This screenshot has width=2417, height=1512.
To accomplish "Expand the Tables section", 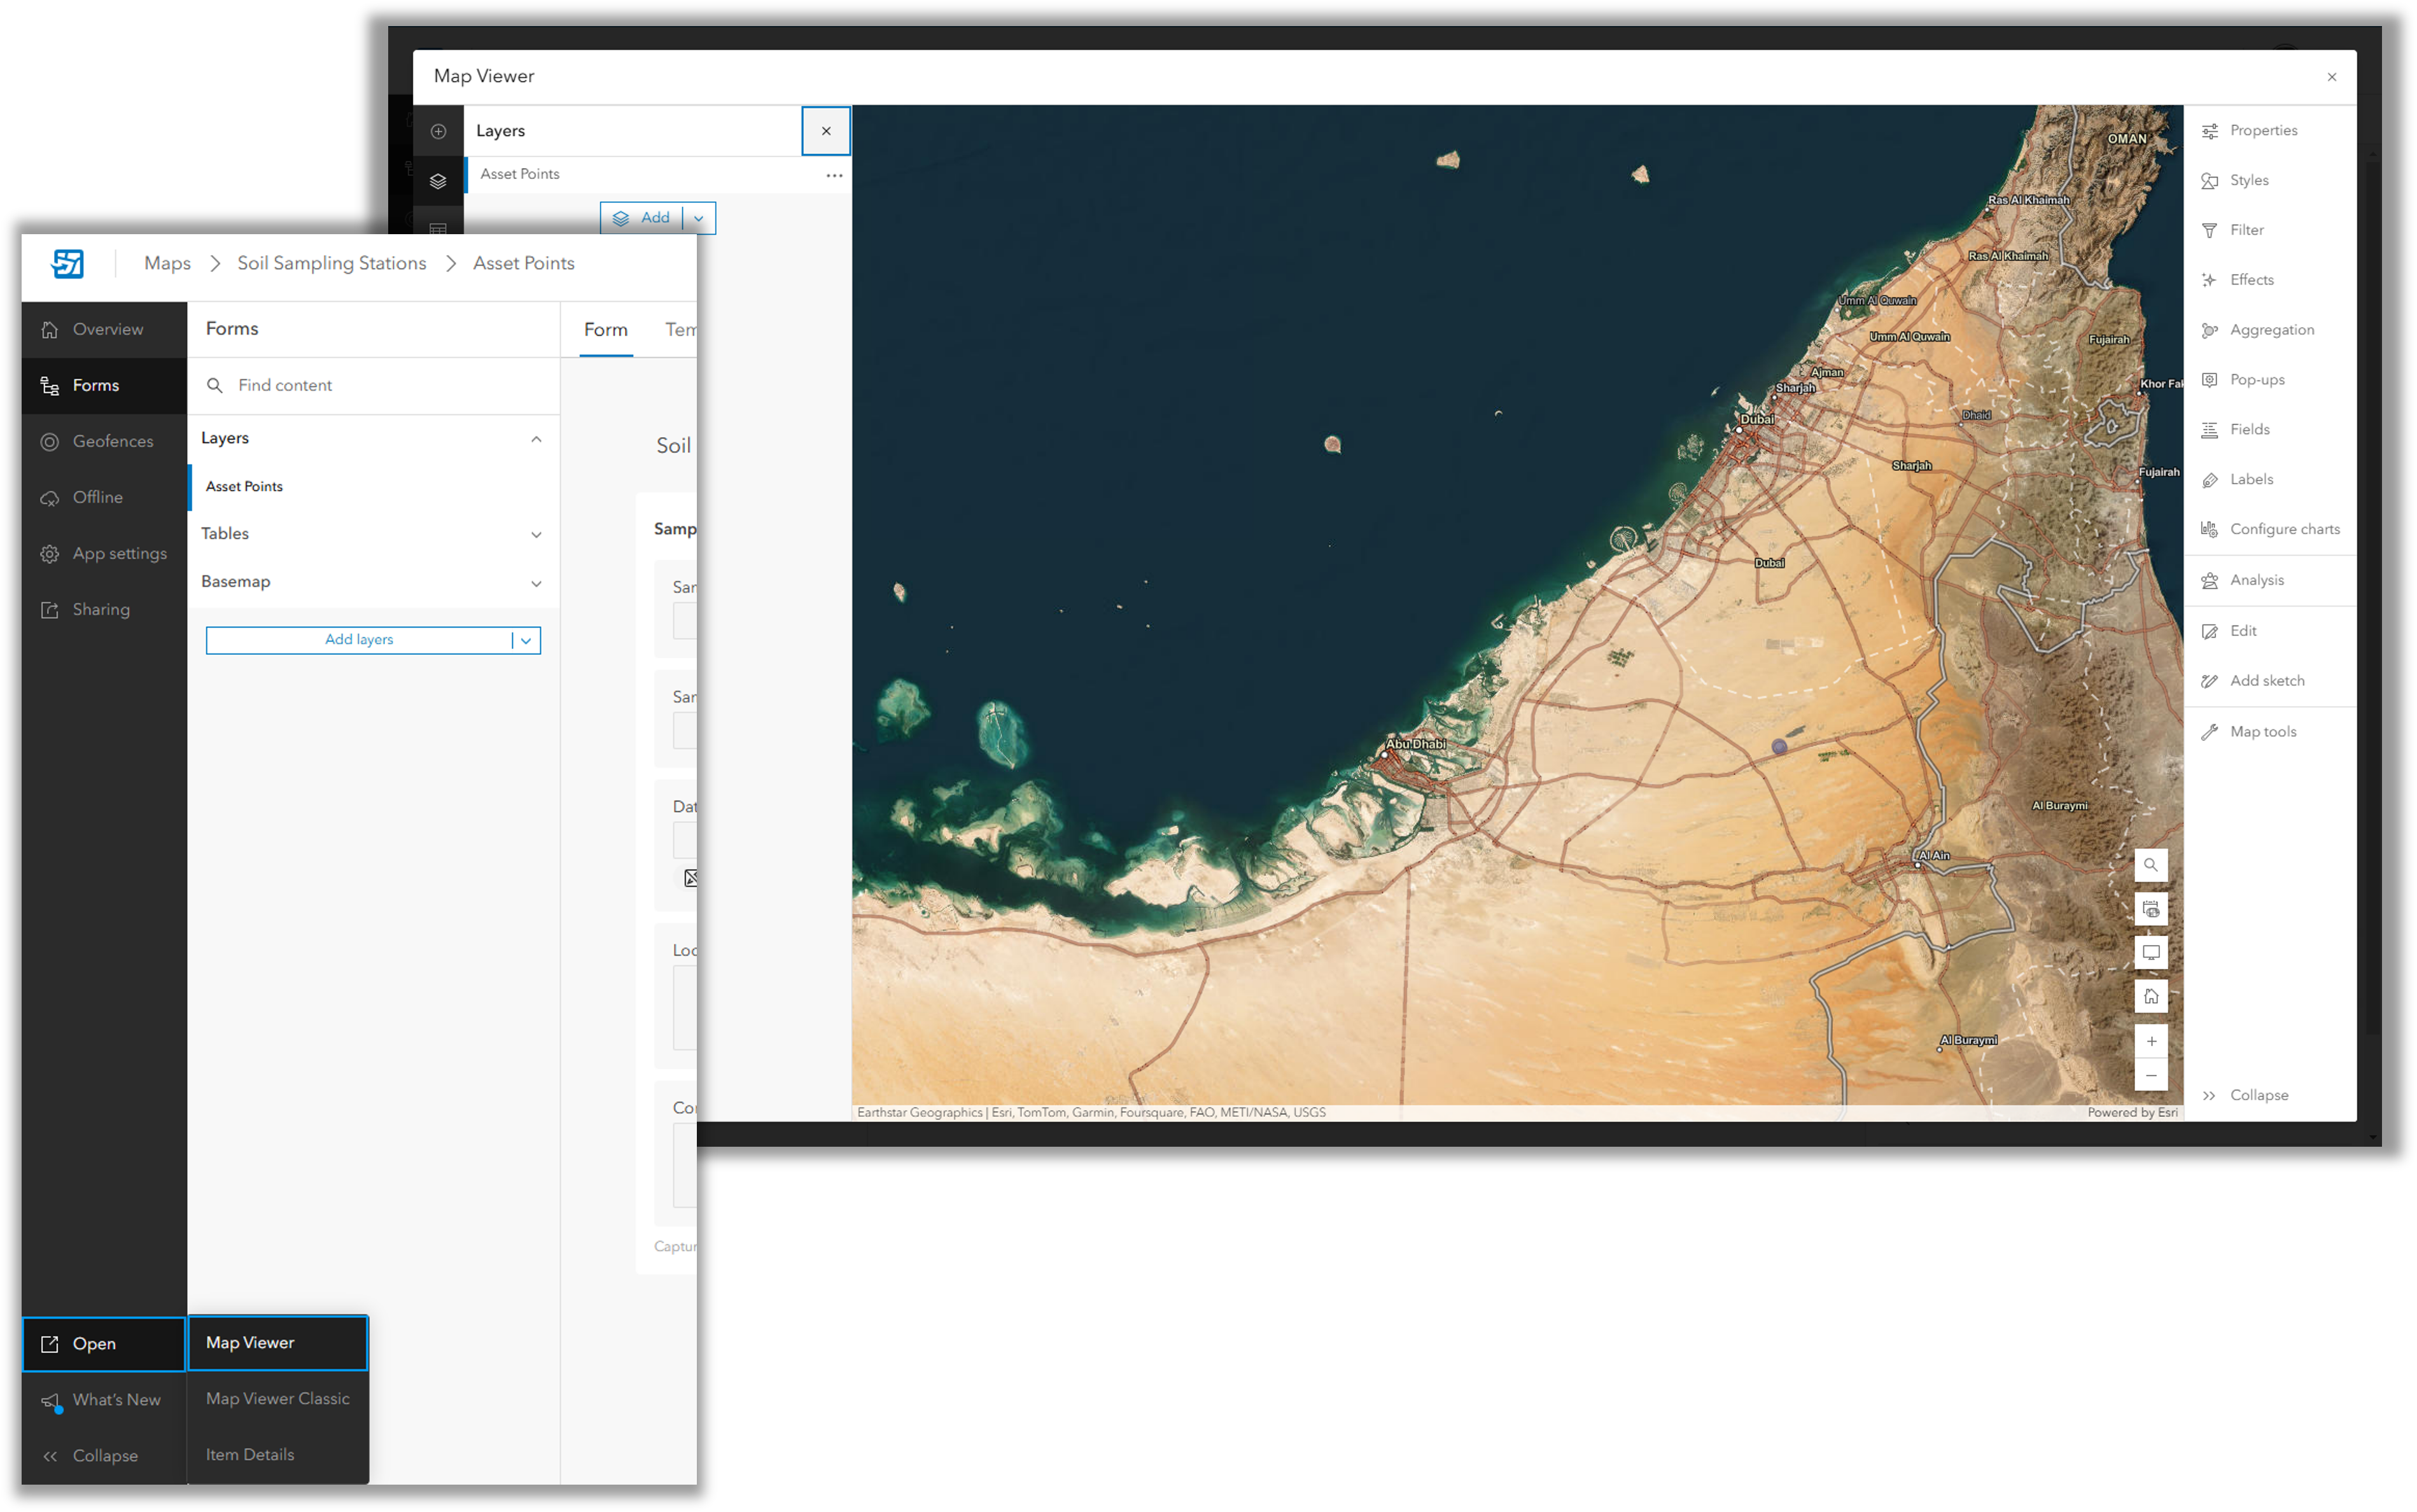I will 537,534.
